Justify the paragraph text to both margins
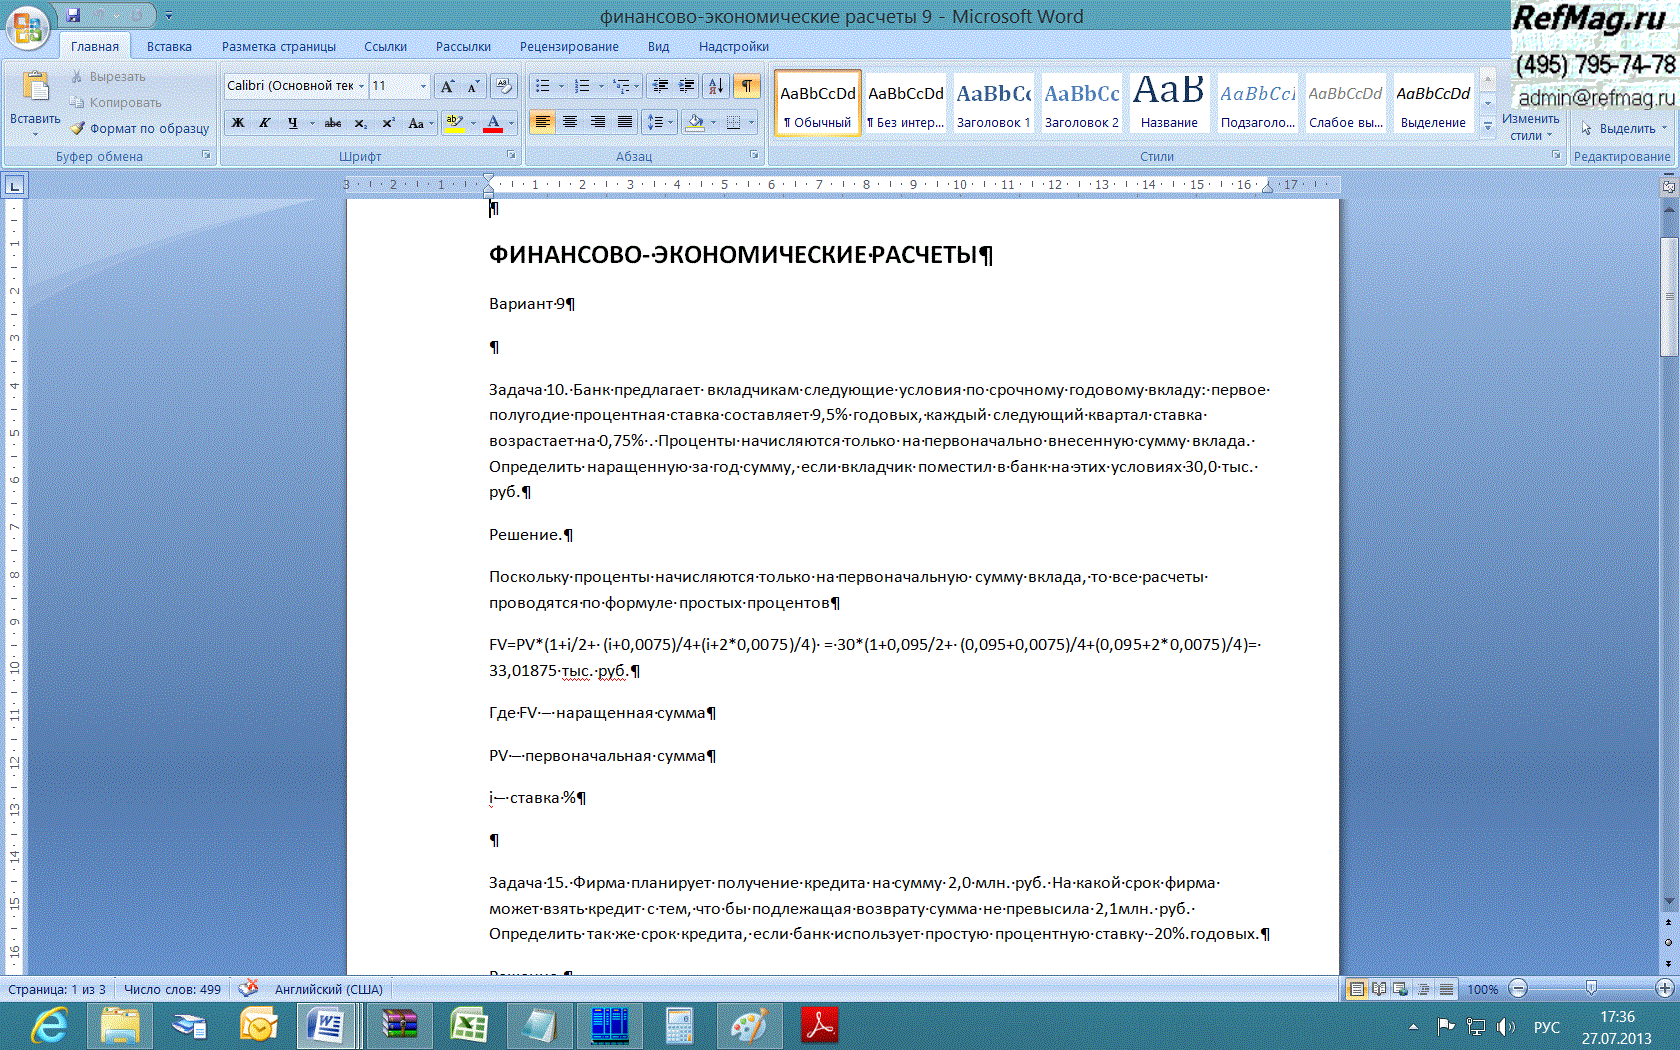Screen dimensions: 1680x1050 (x=625, y=122)
